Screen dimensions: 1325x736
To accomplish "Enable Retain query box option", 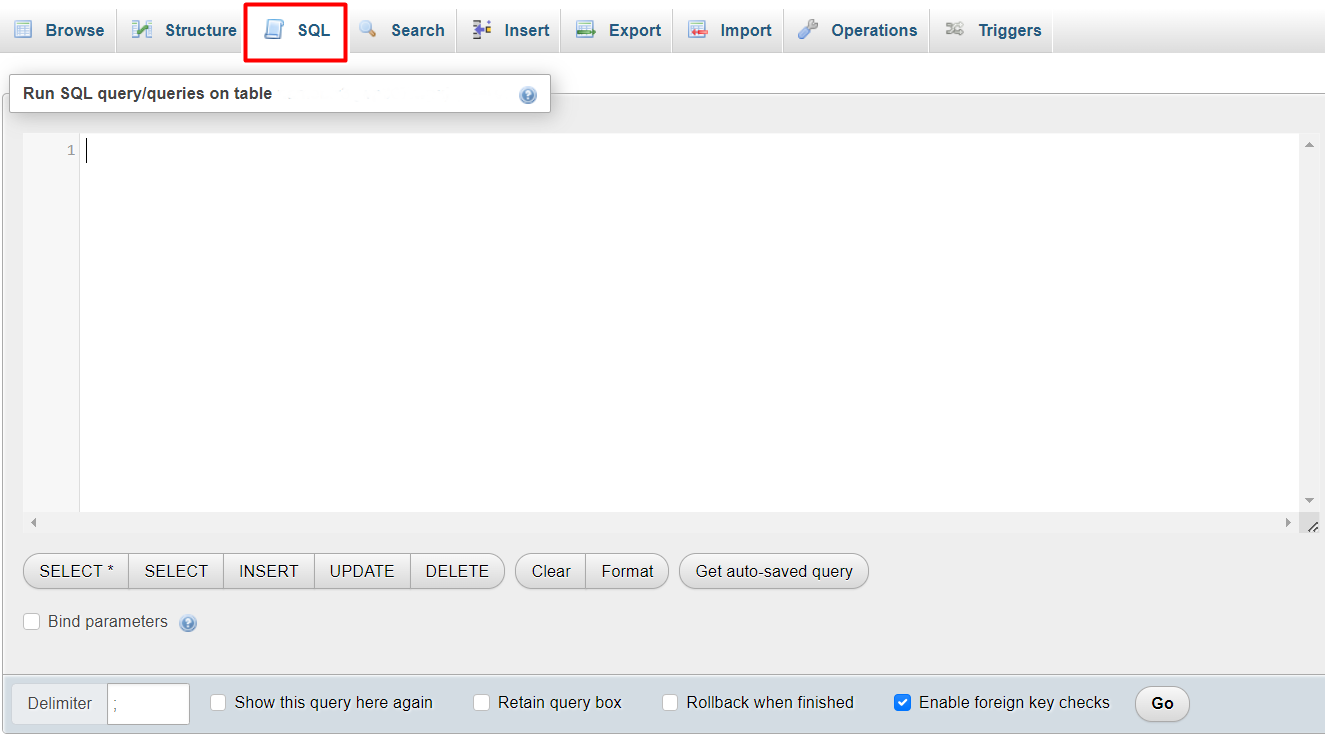I will pos(482,702).
